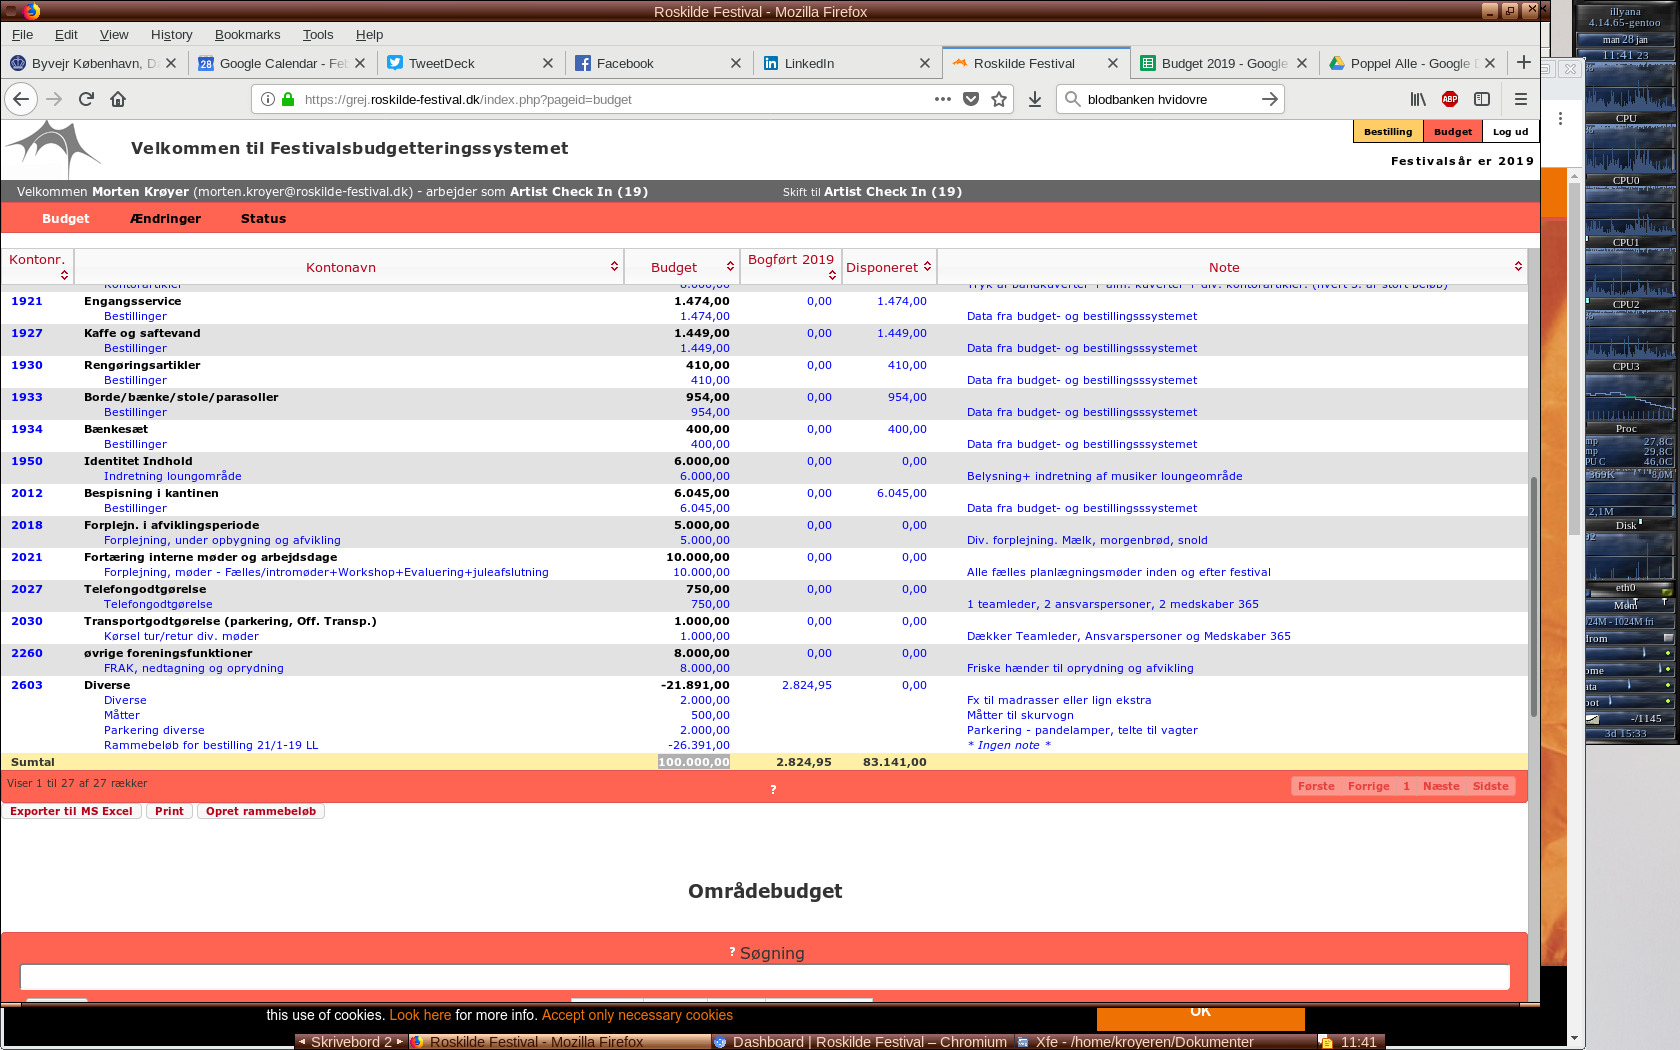The height and width of the screenshot is (1050, 1680).
Task: Open the Bookmarks menu in menu bar
Action: [247, 34]
